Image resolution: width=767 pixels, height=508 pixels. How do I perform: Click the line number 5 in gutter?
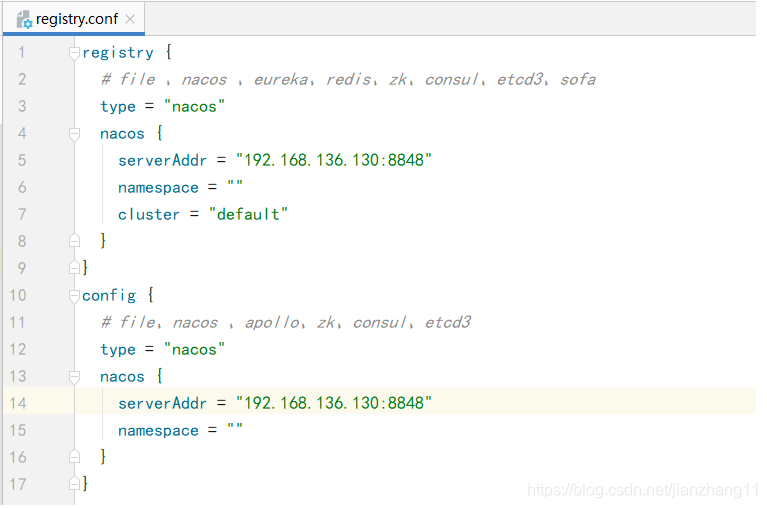(x=22, y=160)
